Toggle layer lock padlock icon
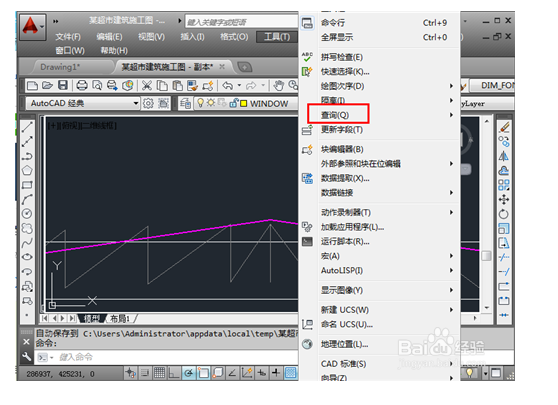558x405 pixels. point(233,103)
